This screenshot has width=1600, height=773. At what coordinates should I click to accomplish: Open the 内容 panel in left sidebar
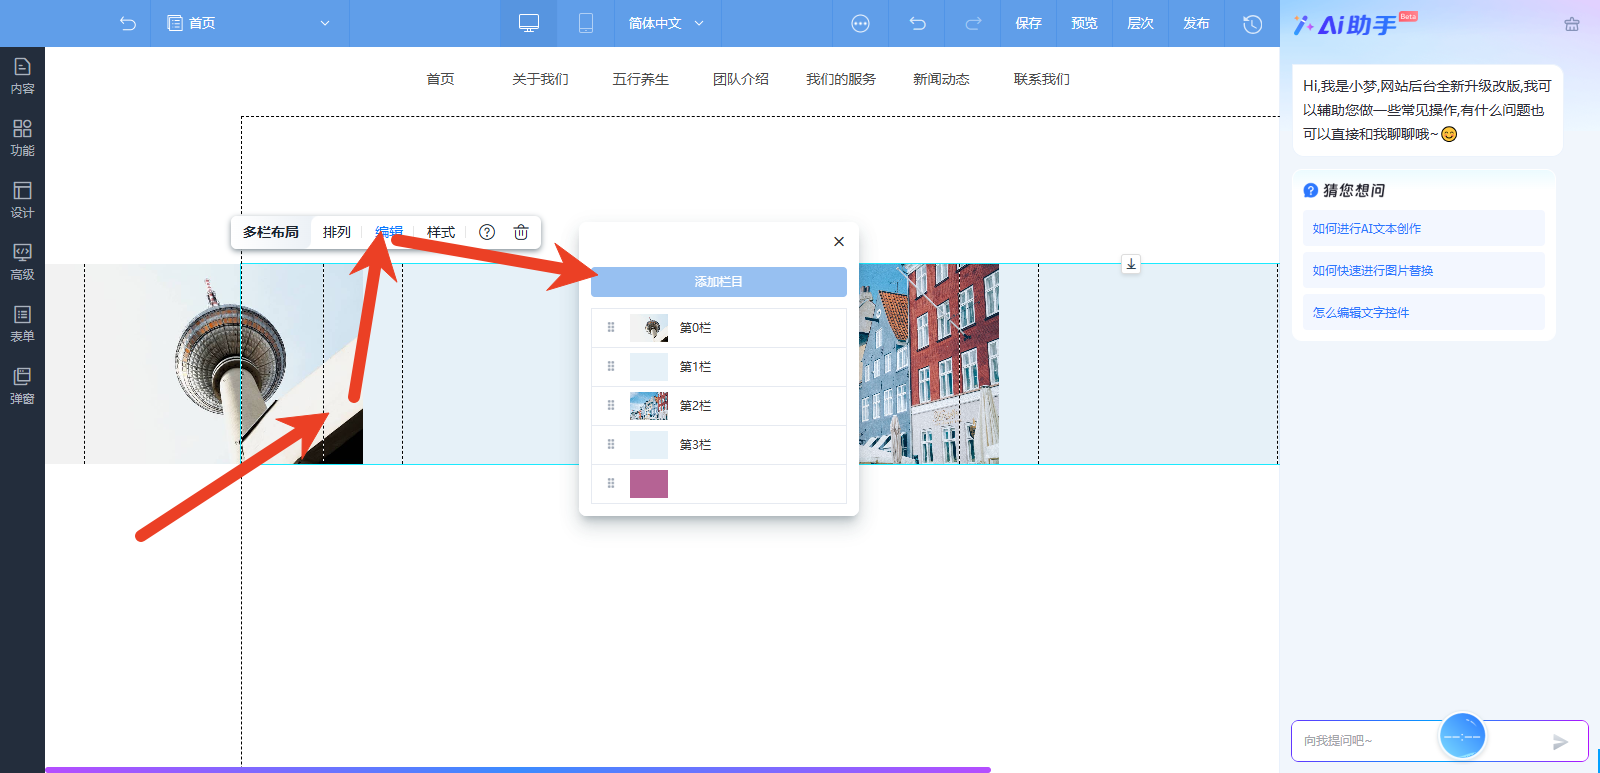point(22,76)
